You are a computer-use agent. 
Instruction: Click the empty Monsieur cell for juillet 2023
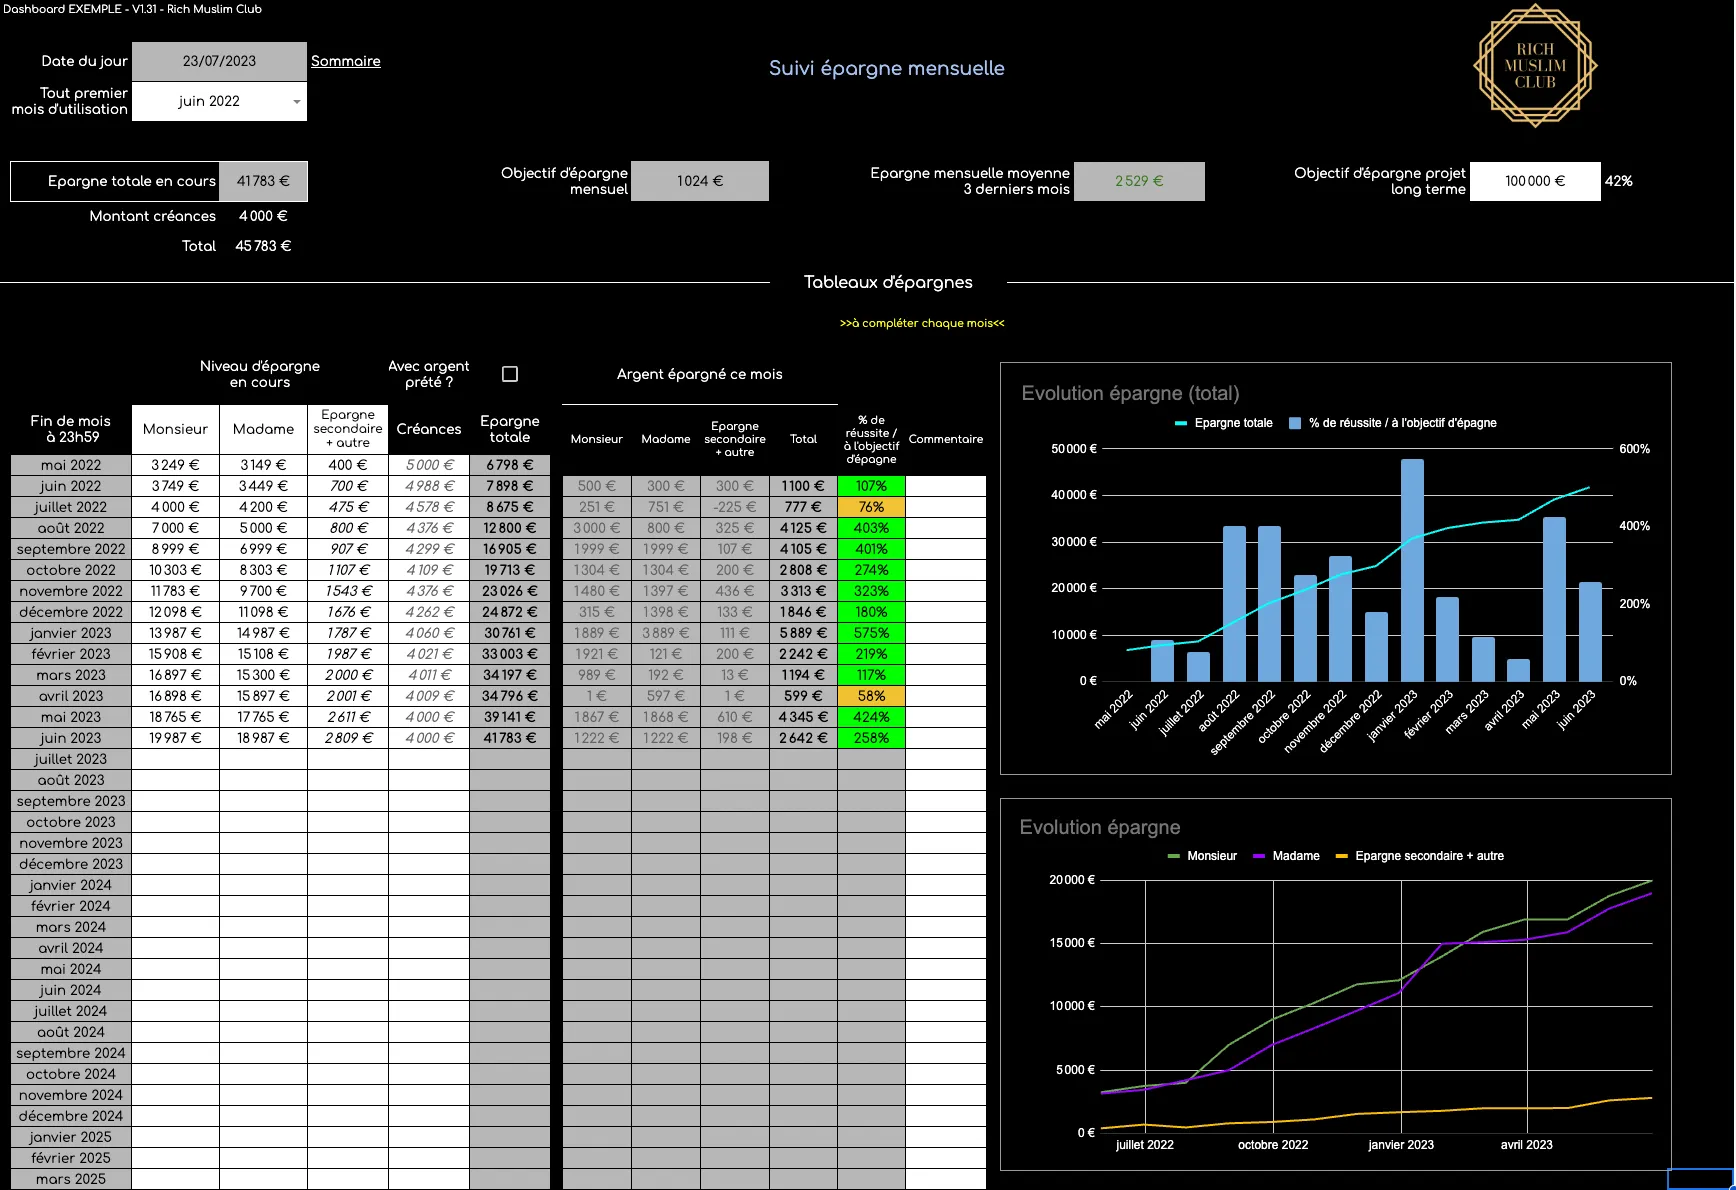pos(175,759)
